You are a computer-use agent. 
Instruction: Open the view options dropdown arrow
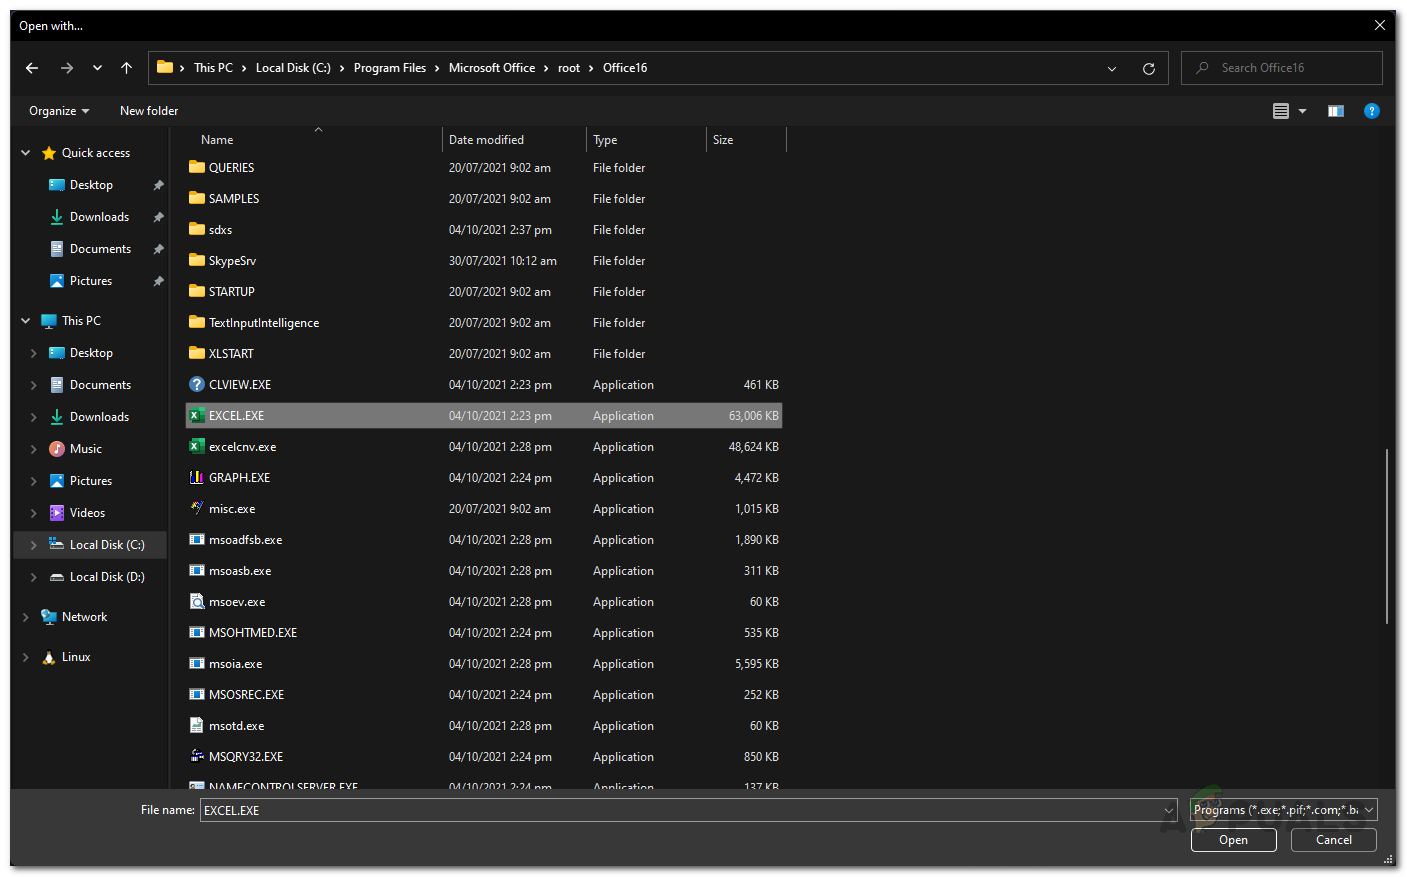1302,111
